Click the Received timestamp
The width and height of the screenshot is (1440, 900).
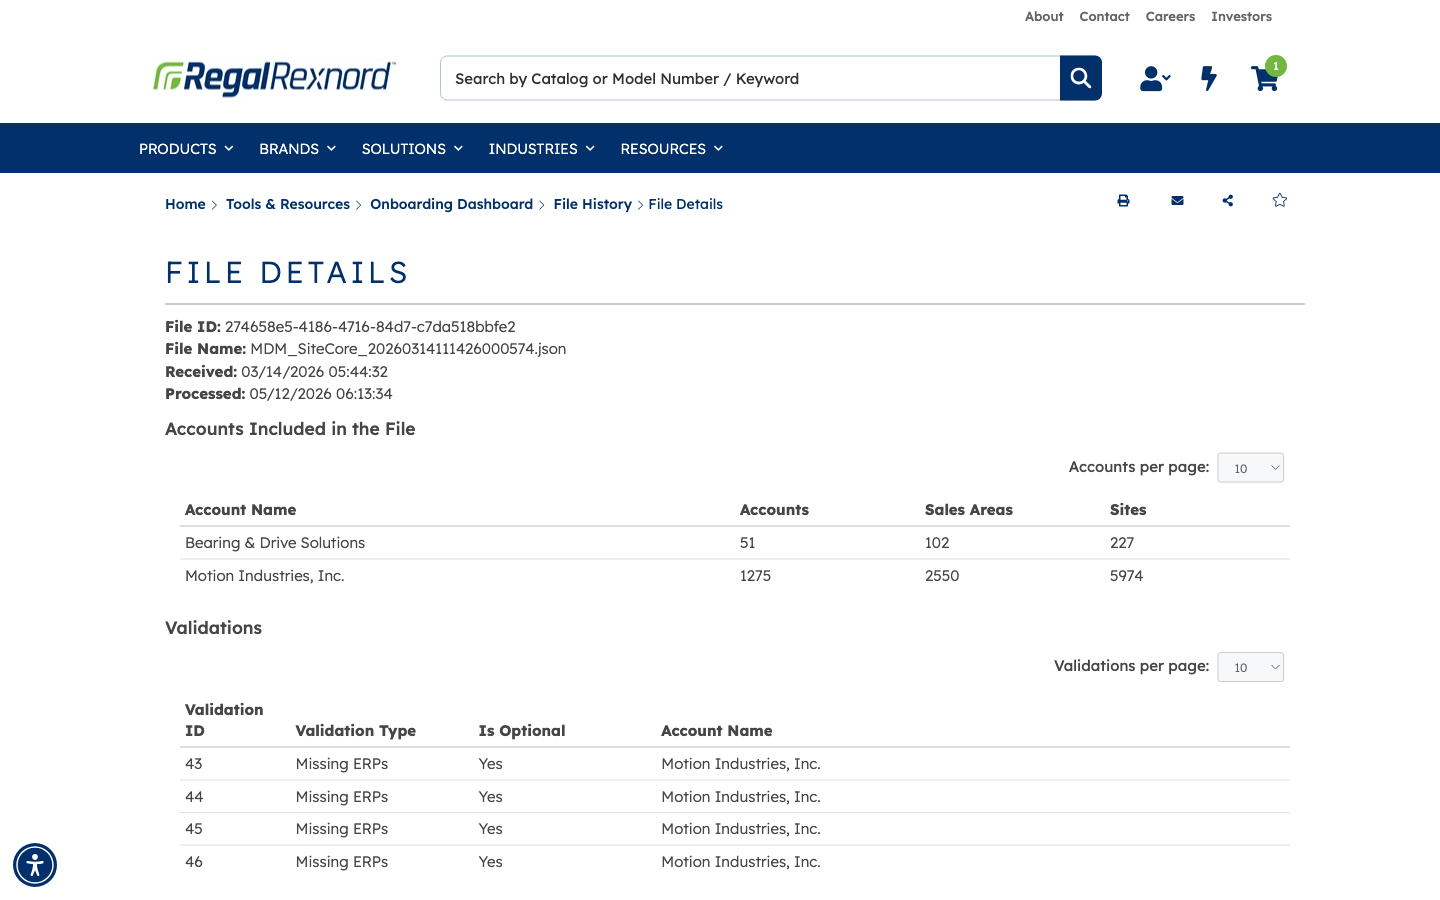coord(314,372)
